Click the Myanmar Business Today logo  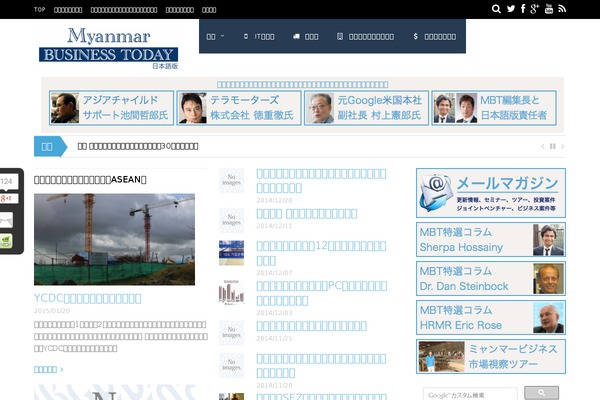(108, 47)
